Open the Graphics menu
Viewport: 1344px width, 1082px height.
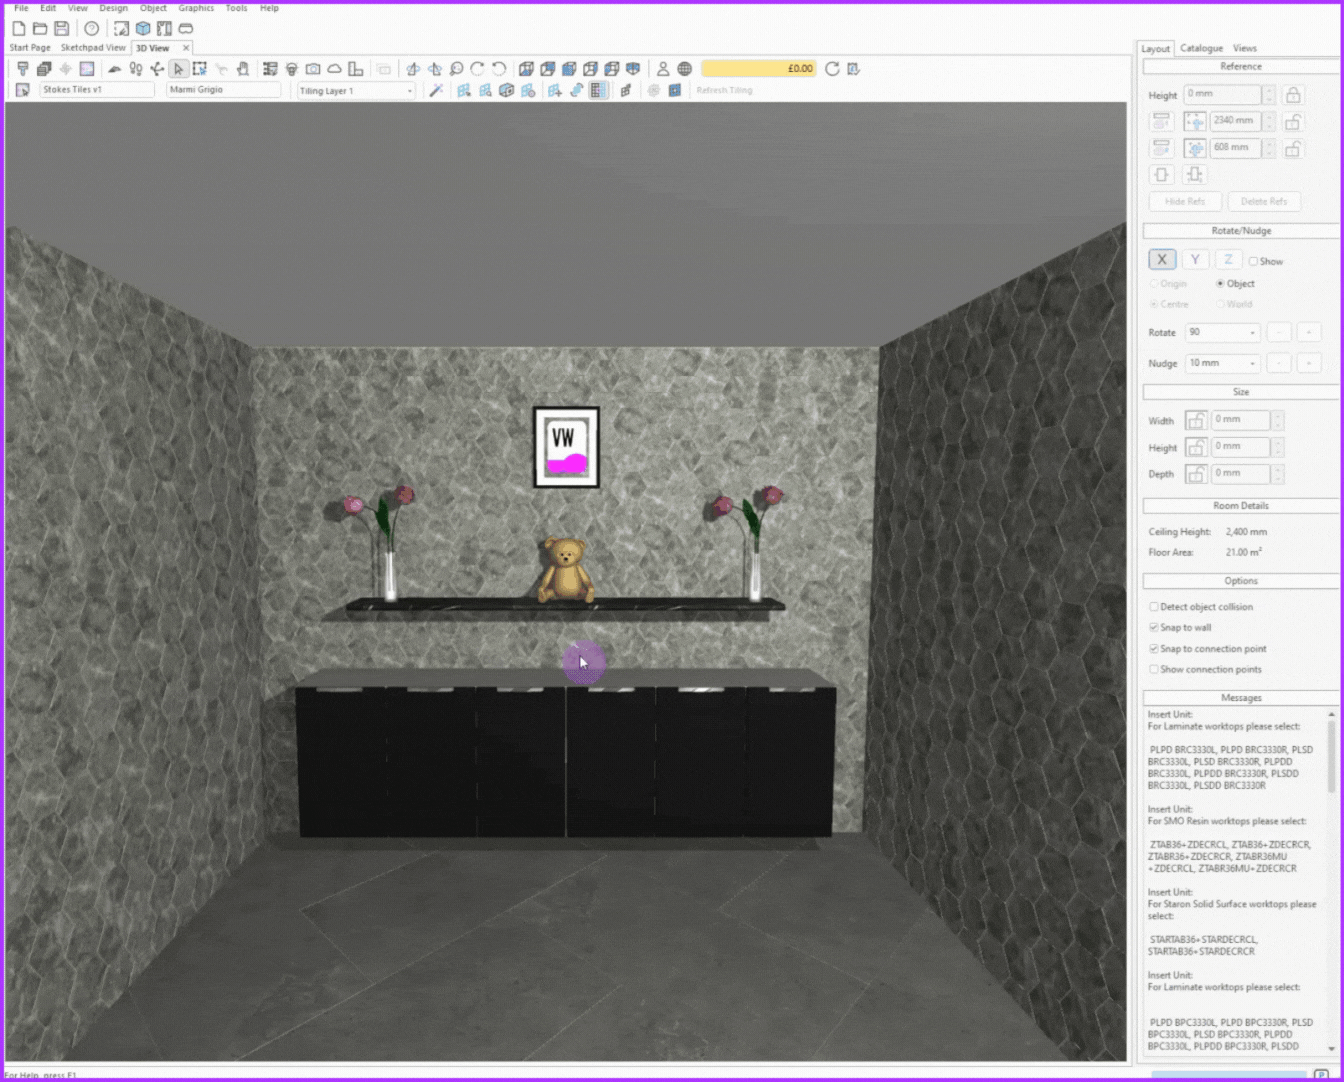(x=196, y=8)
